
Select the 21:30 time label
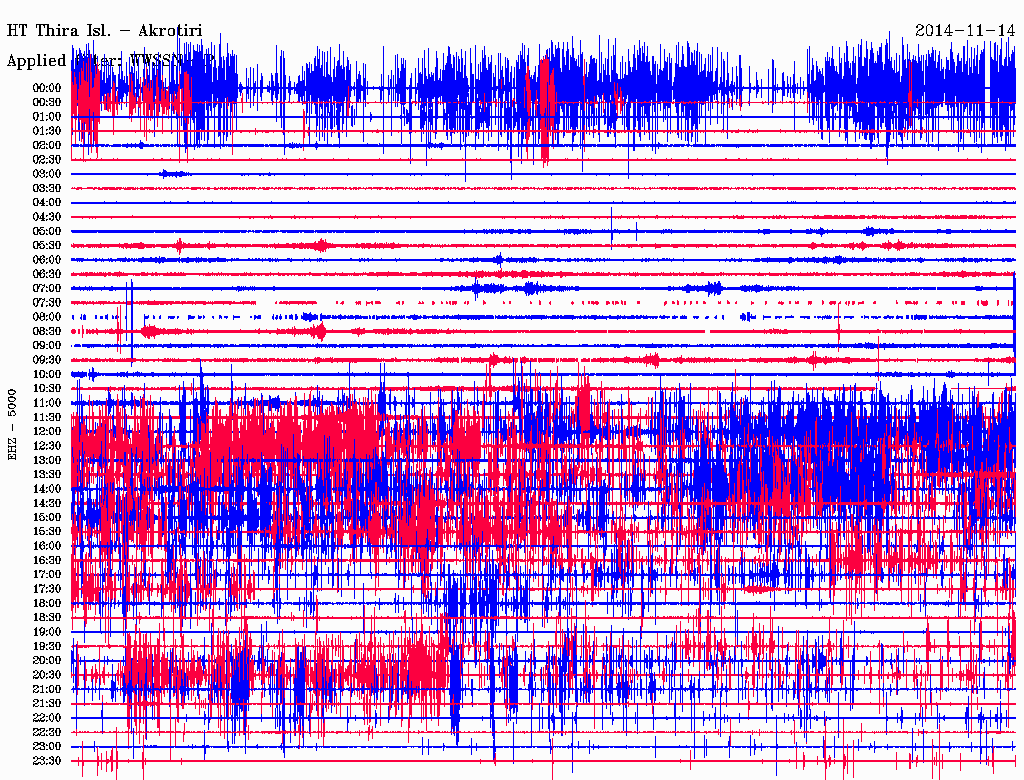(x=46, y=704)
